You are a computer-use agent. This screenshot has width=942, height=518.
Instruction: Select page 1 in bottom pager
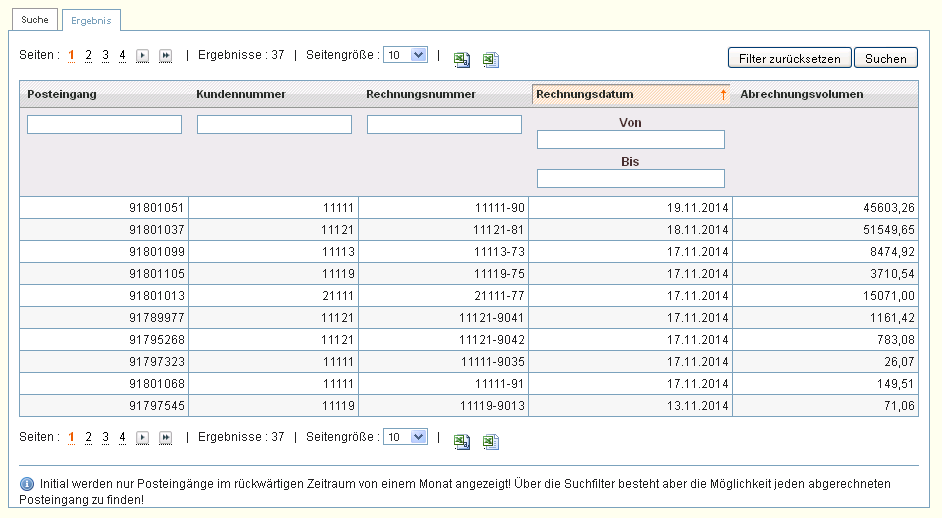coord(71,437)
